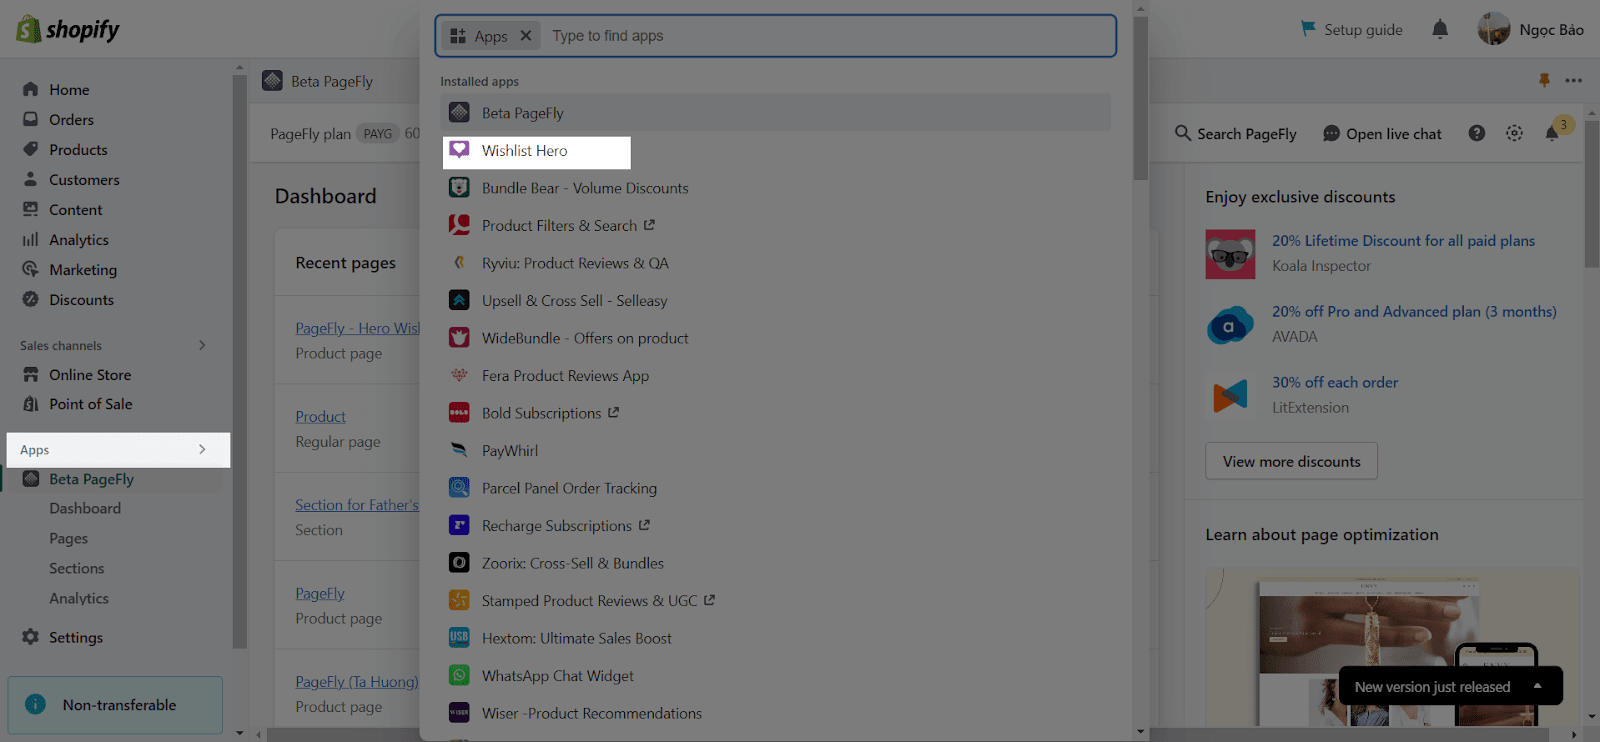Click the Shopify logo

68,29
